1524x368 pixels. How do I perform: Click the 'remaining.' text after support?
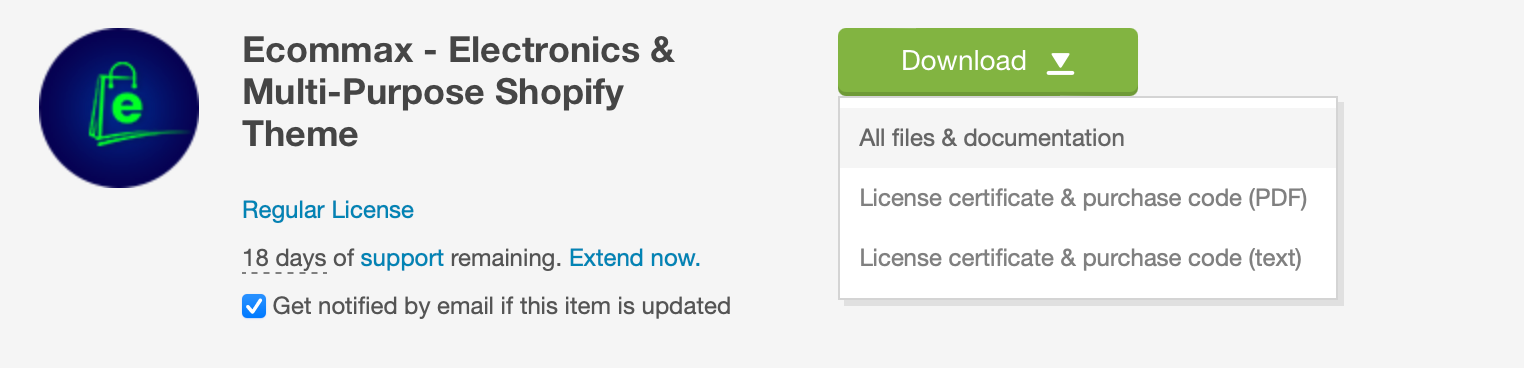pyautogui.click(x=506, y=259)
